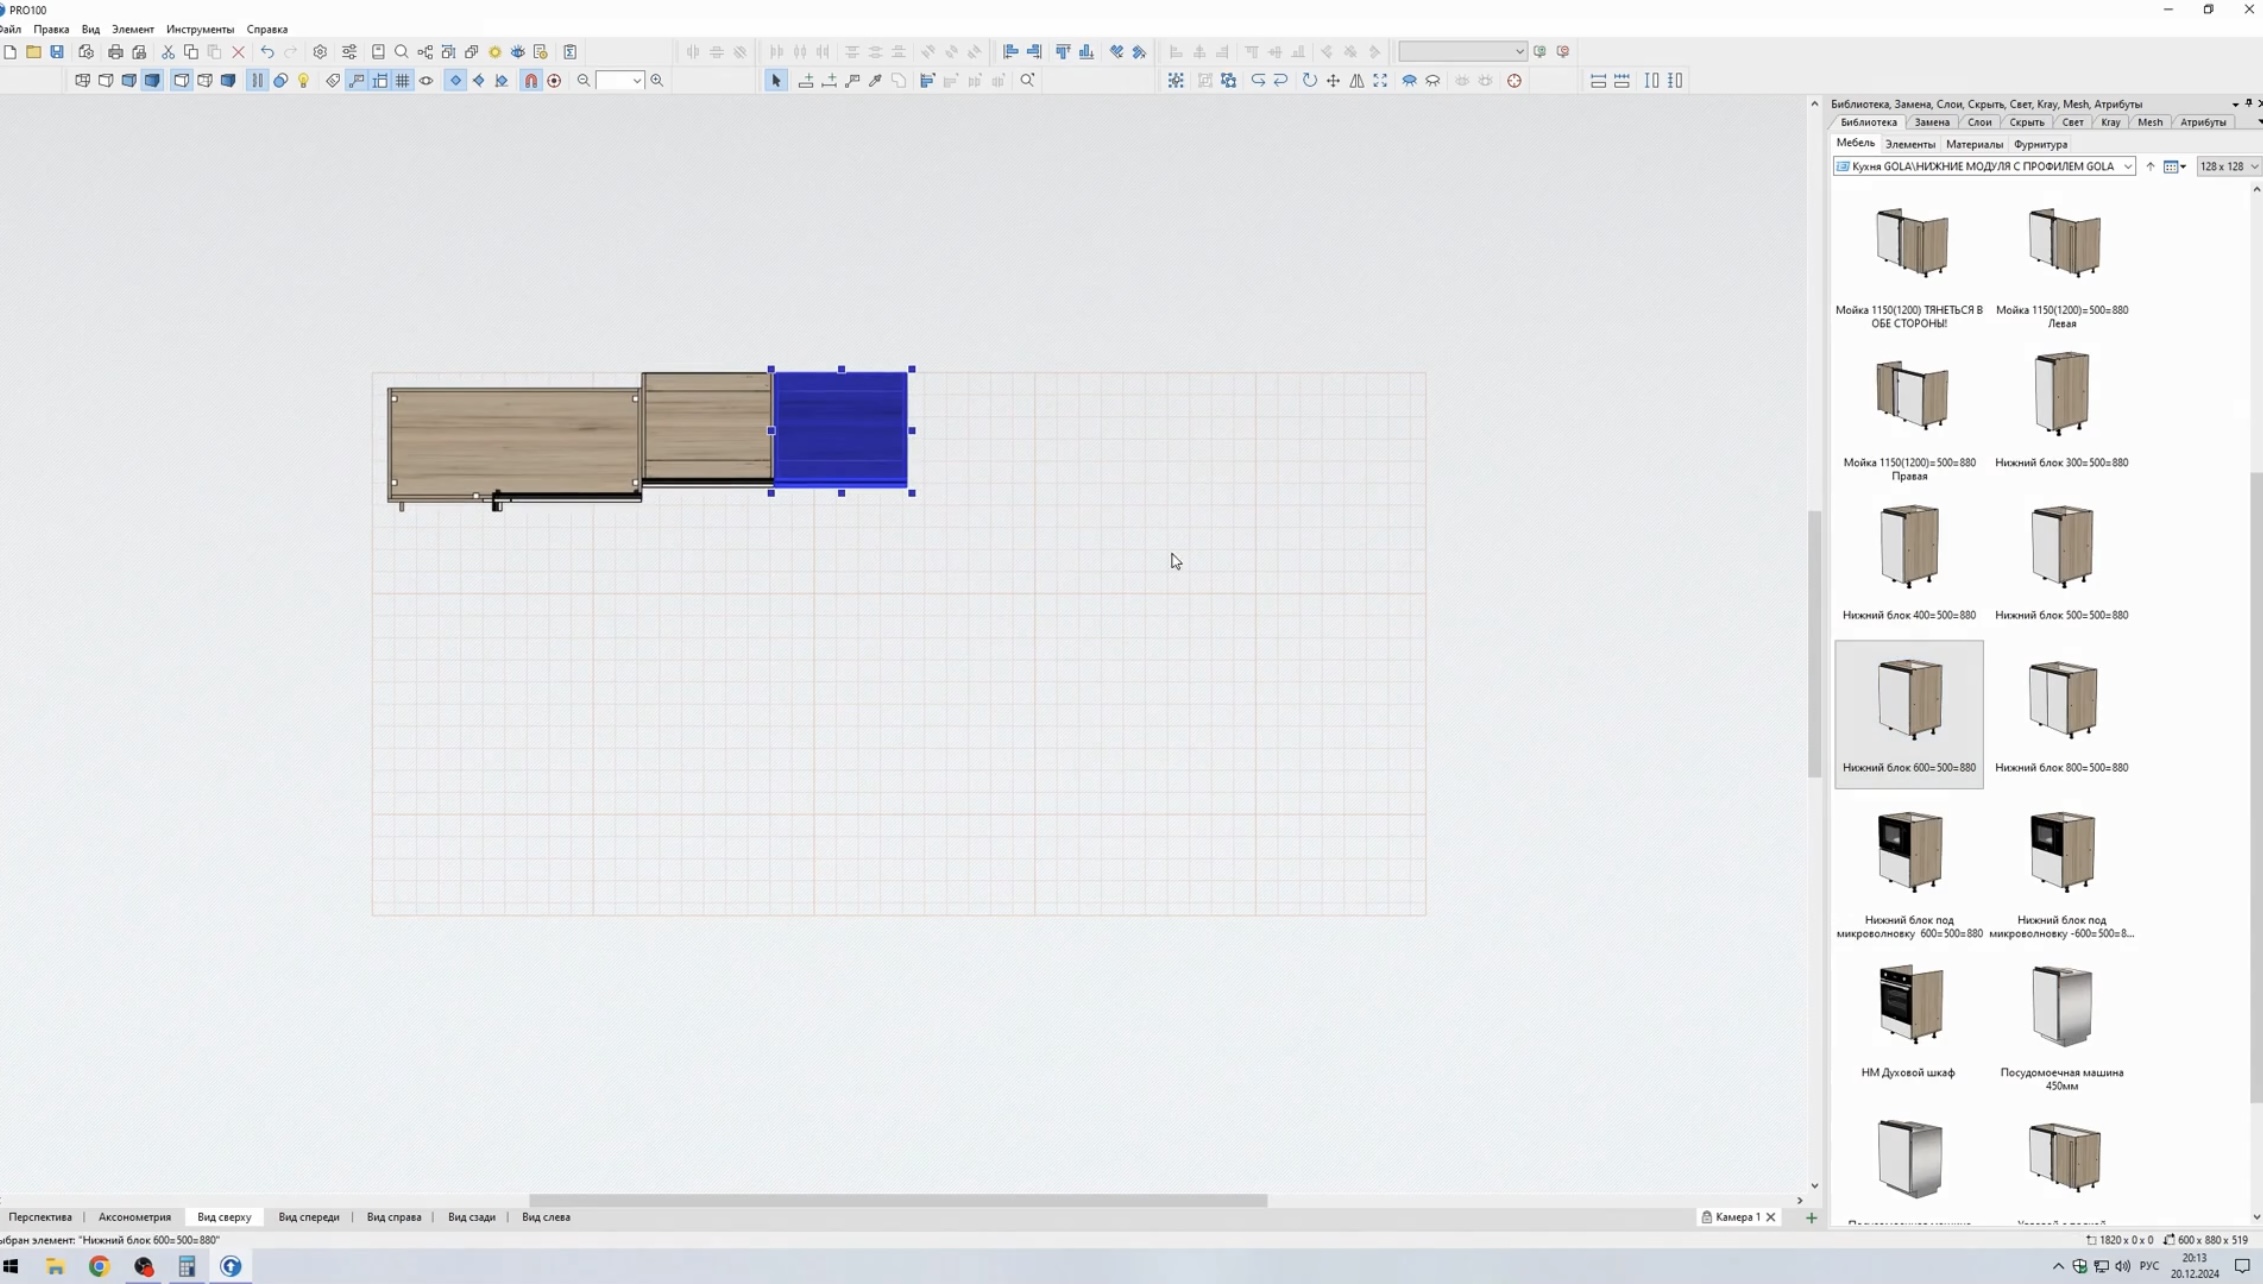The width and height of the screenshot is (2263, 1284).
Task: Activate the move cross-arrows tool
Action: pyautogui.click(x=1333, y=81)
